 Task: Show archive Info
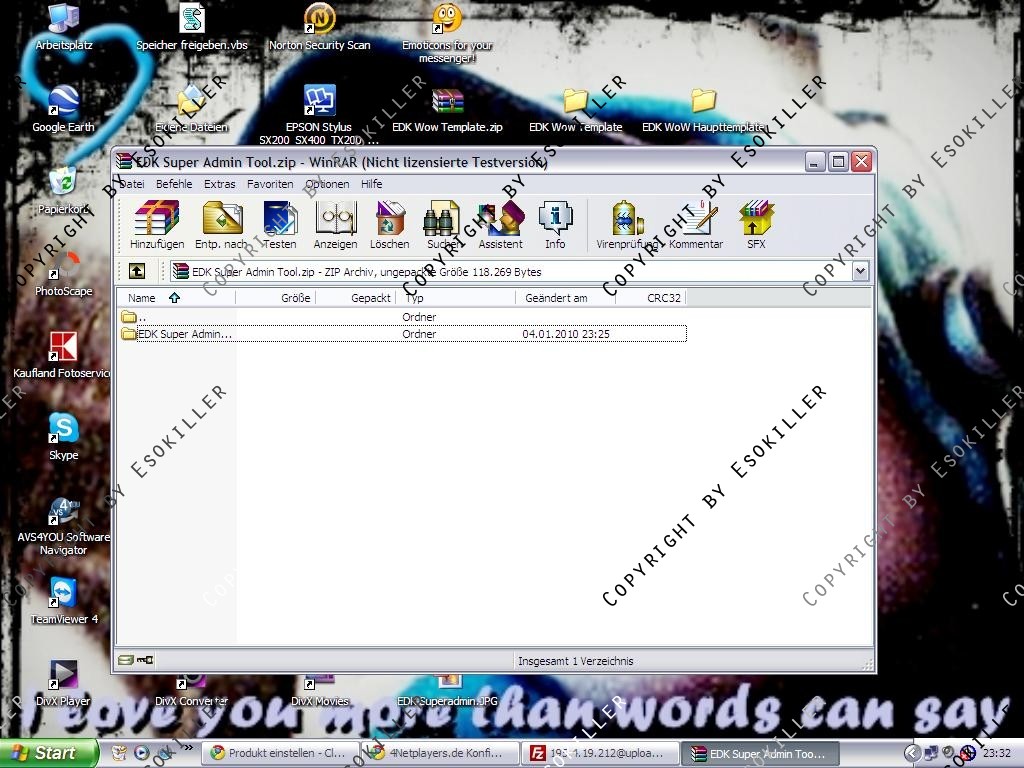point(555,224)
